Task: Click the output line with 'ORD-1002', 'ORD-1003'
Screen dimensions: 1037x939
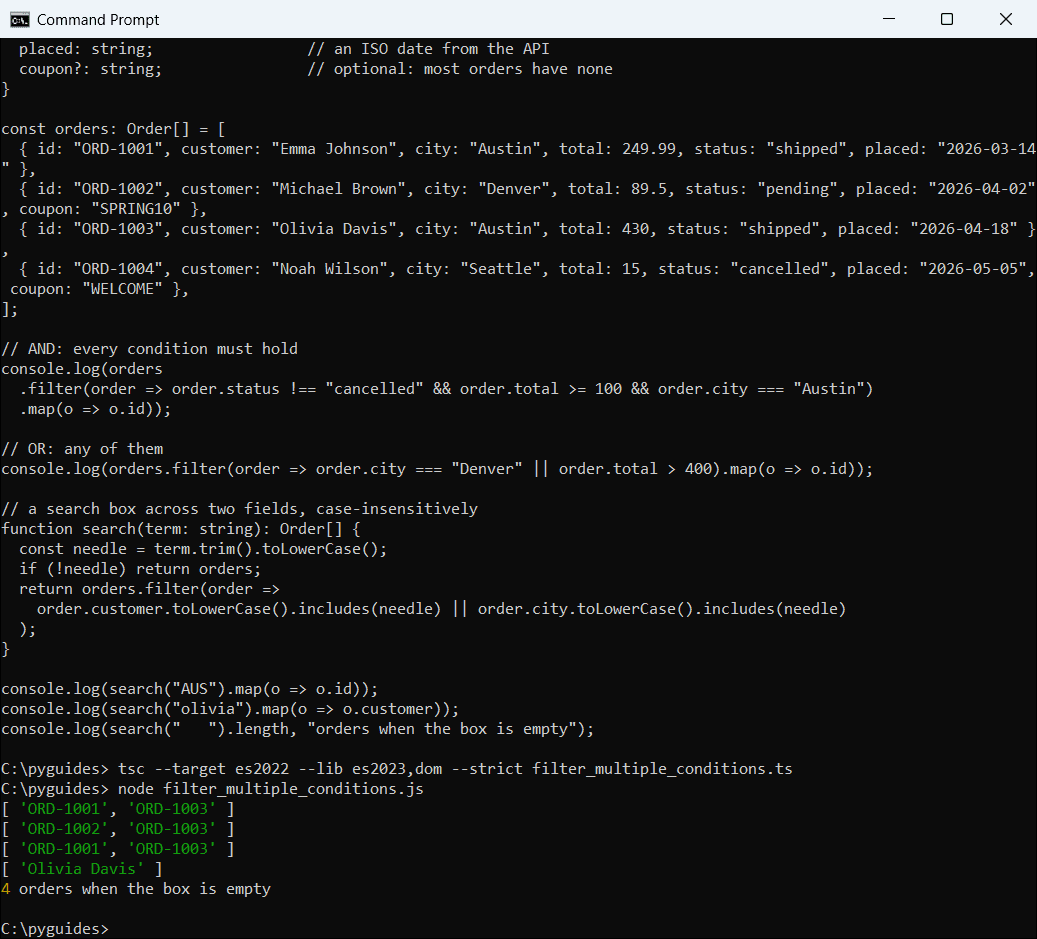Action: (x=118, y=829)
